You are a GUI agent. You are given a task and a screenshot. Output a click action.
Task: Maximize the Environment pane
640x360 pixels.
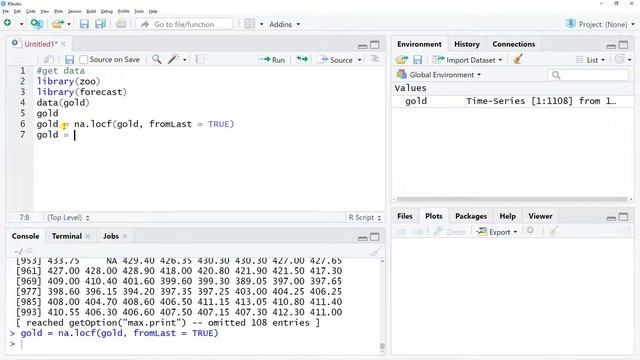(x=623, y=45)
